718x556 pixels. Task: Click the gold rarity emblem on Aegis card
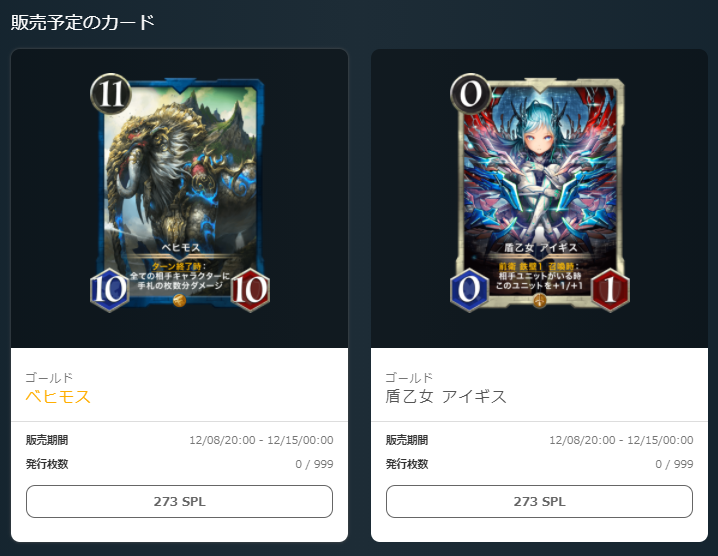pos(540,301)
